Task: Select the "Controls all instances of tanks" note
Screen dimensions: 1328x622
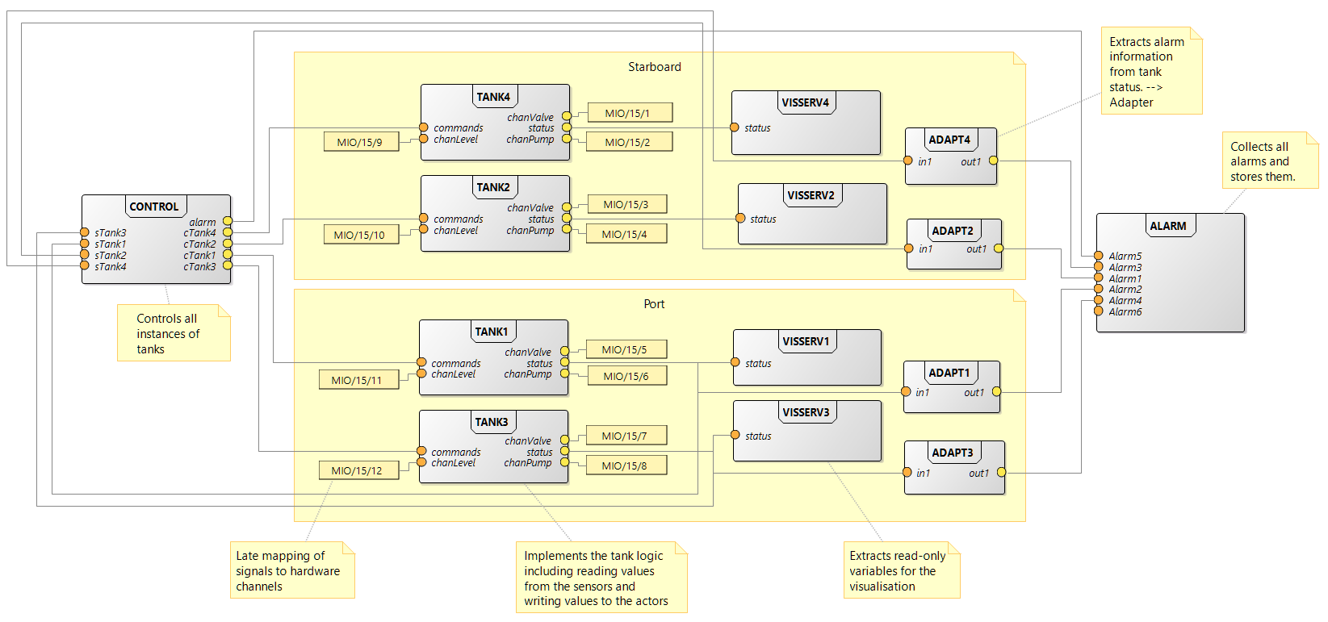Action: pyautogui.click(x=168, y=333)
